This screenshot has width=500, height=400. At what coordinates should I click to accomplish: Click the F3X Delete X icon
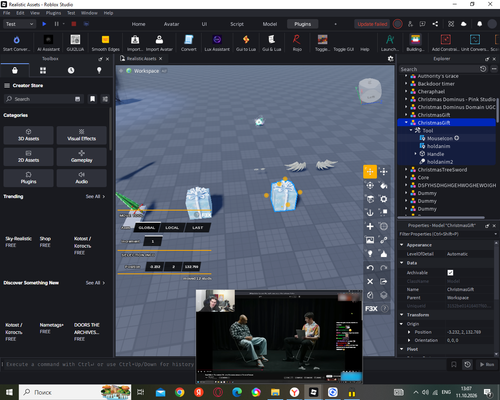[x=370, y=281]
